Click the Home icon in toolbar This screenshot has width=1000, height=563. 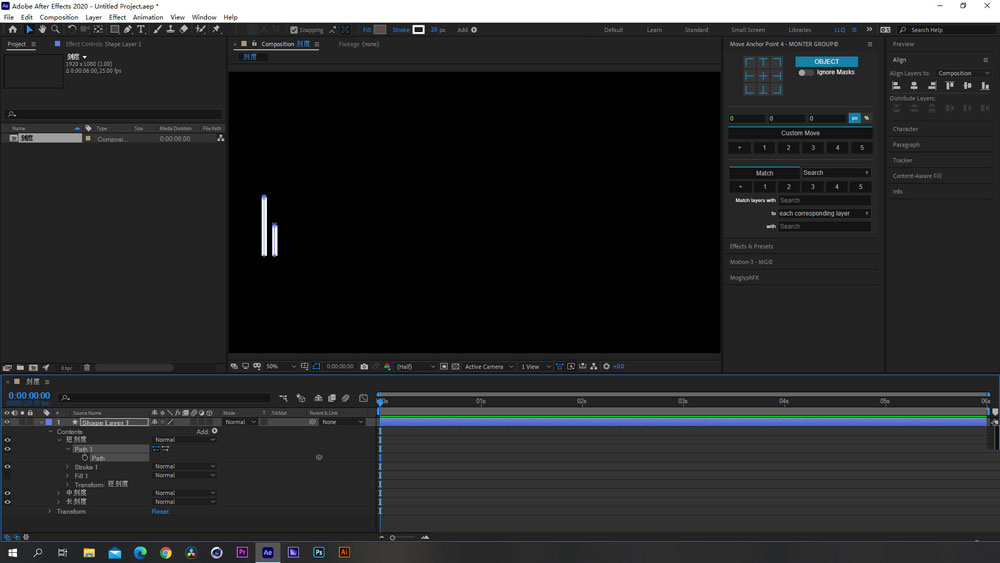click(x=12, y=30)
